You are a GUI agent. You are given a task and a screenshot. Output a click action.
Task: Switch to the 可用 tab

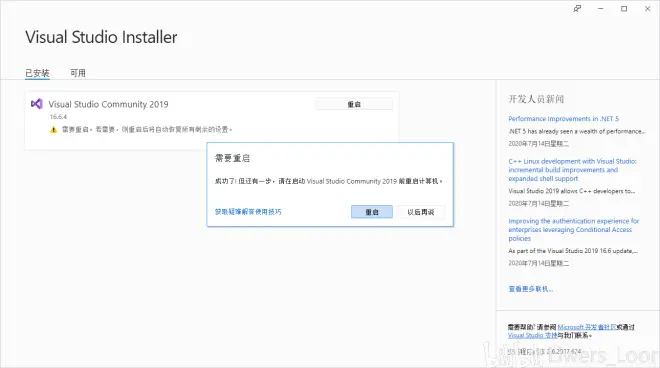pos(78,73)
